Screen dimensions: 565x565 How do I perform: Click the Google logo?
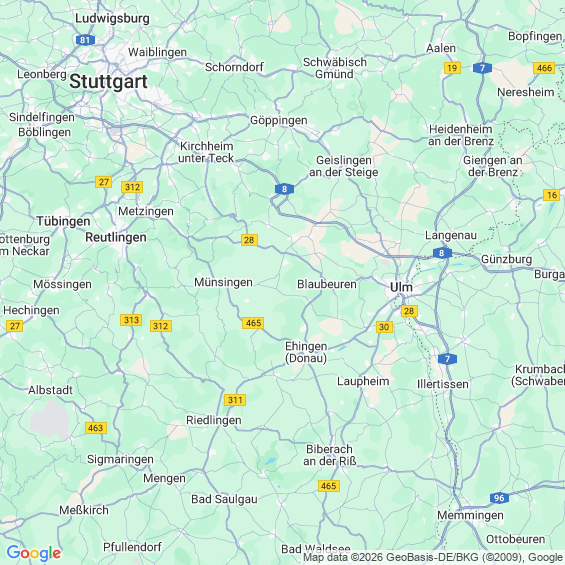coord(34,553)
